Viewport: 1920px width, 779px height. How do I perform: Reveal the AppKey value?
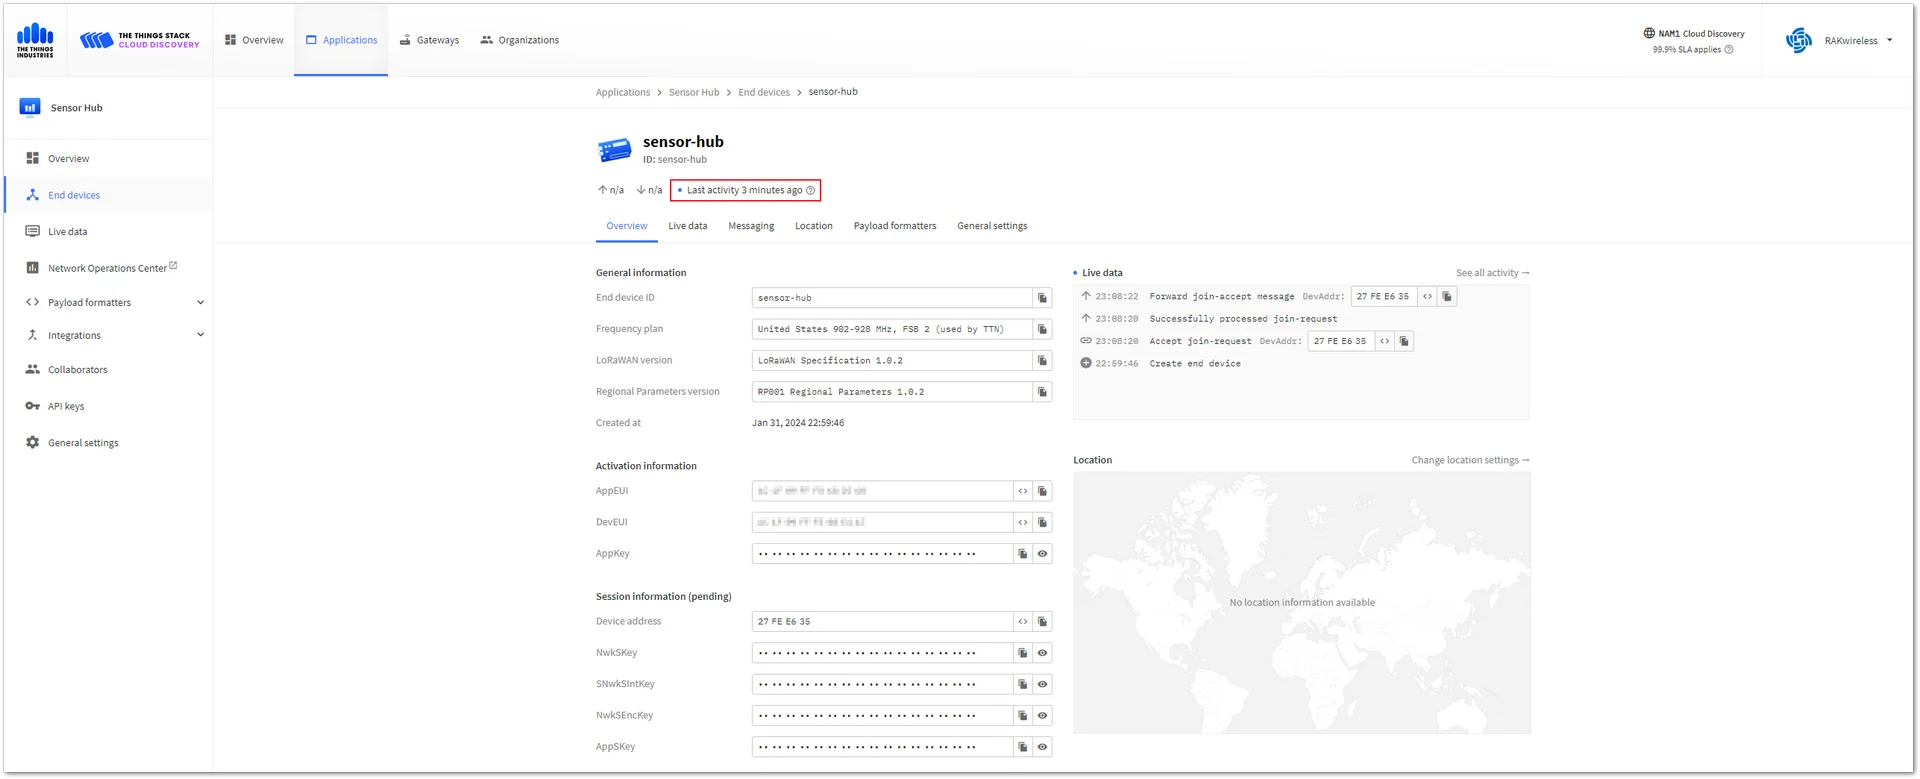(x=1042, y=554)
